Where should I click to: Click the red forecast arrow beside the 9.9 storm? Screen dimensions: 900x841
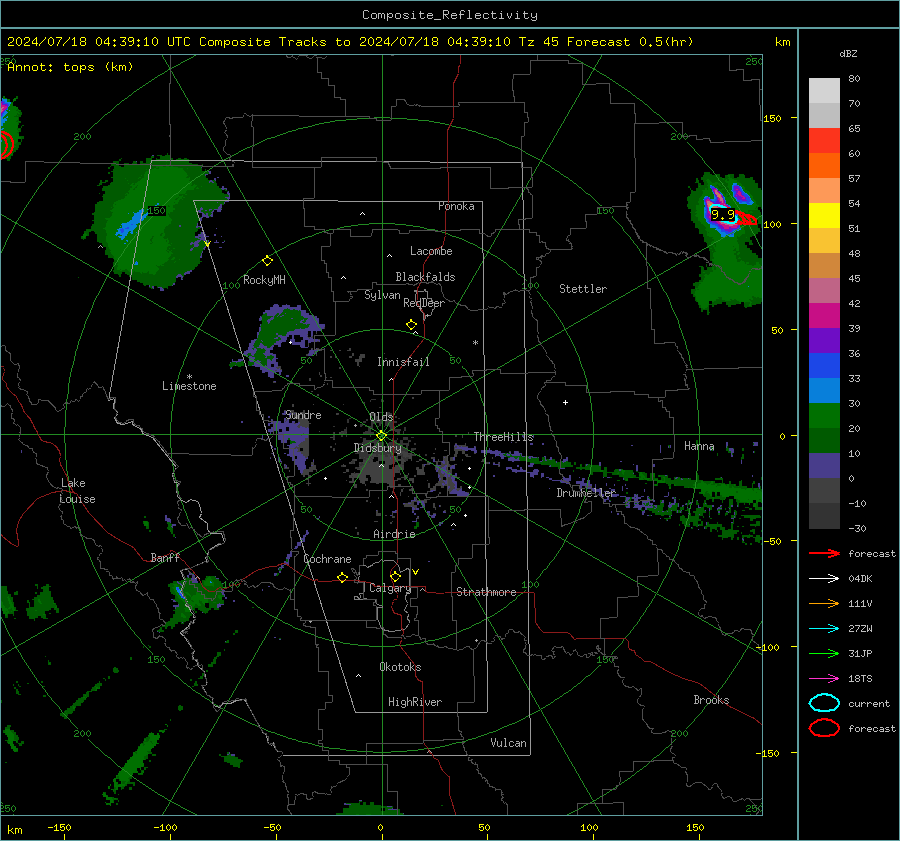click(746, 217)
